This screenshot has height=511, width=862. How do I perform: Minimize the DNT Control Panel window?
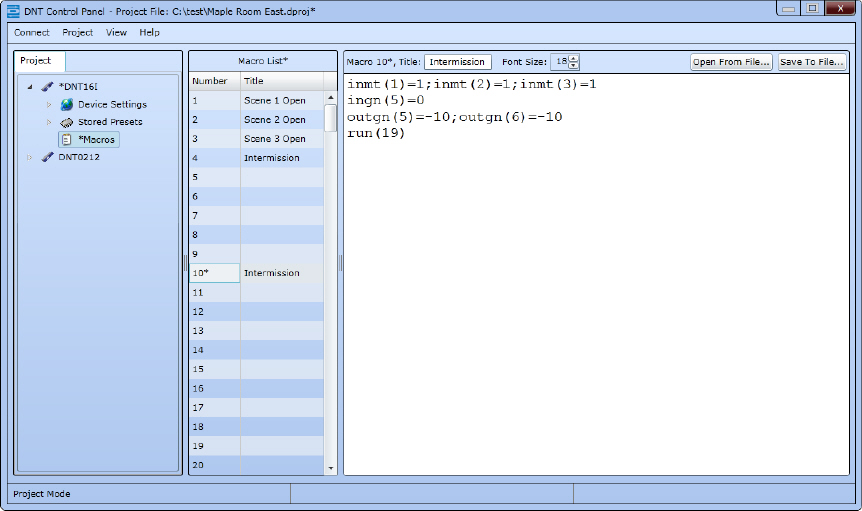[x=789, y=8]
